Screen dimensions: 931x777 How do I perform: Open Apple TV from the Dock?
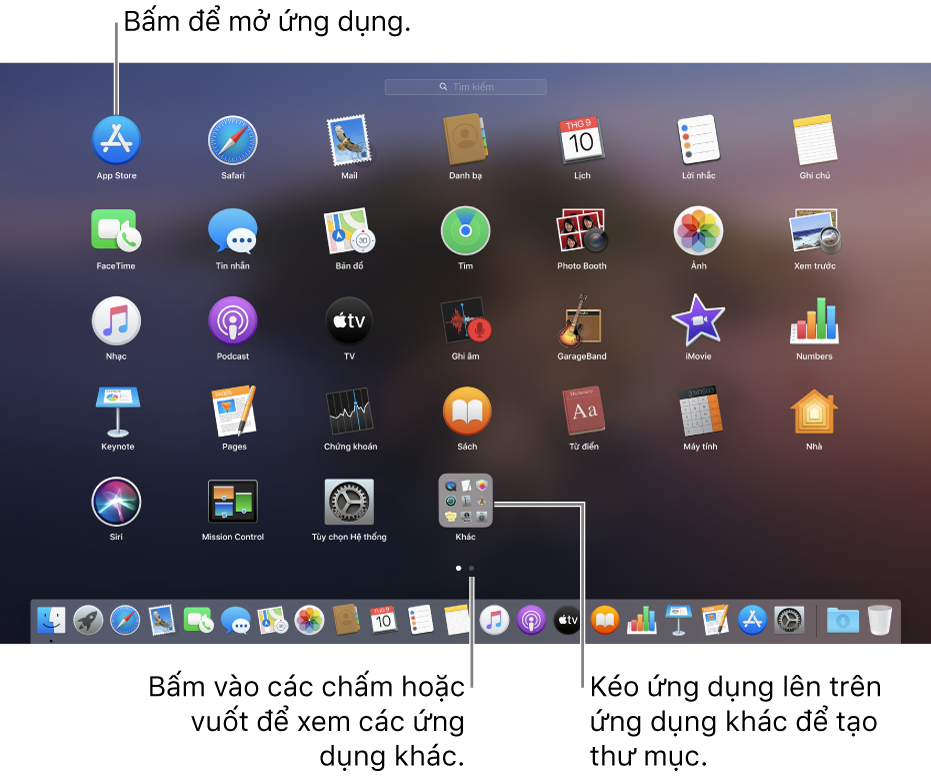(x=568, y=620)
